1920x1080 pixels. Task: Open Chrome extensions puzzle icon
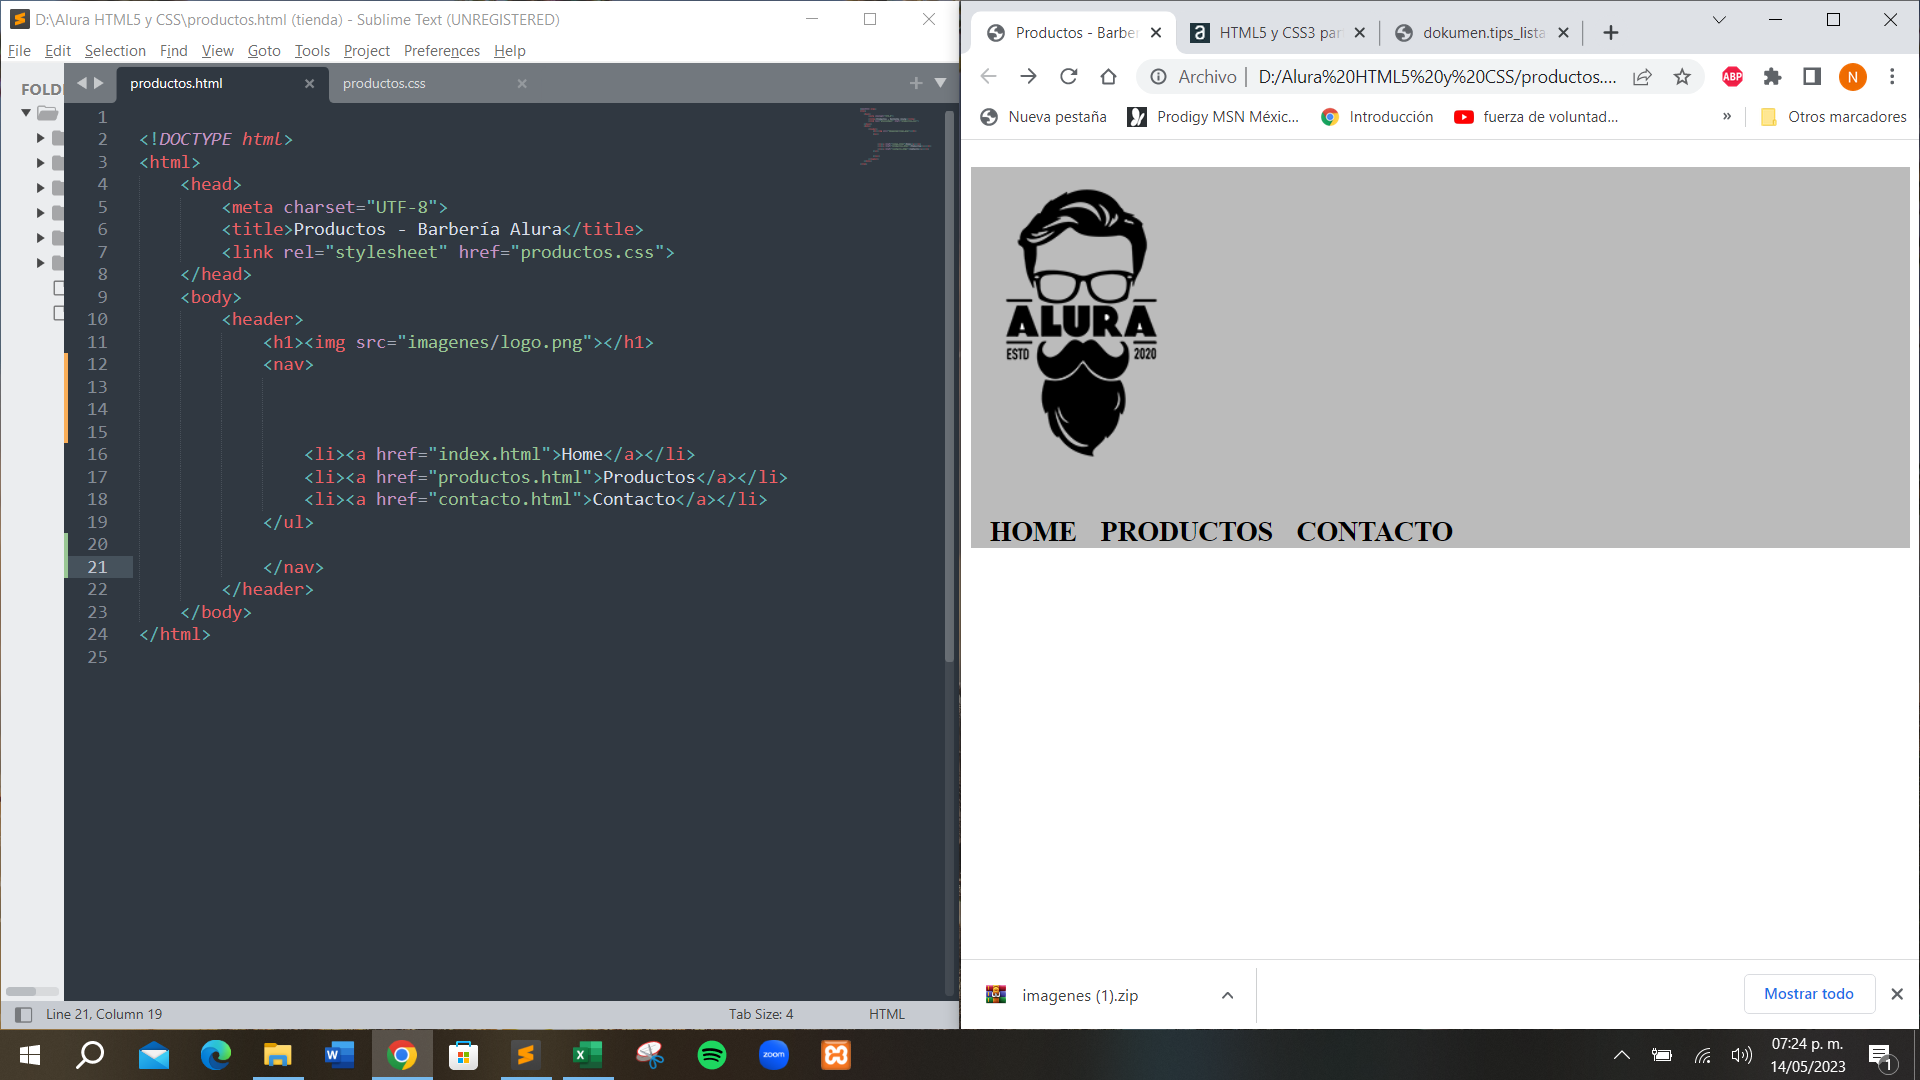1773,77
